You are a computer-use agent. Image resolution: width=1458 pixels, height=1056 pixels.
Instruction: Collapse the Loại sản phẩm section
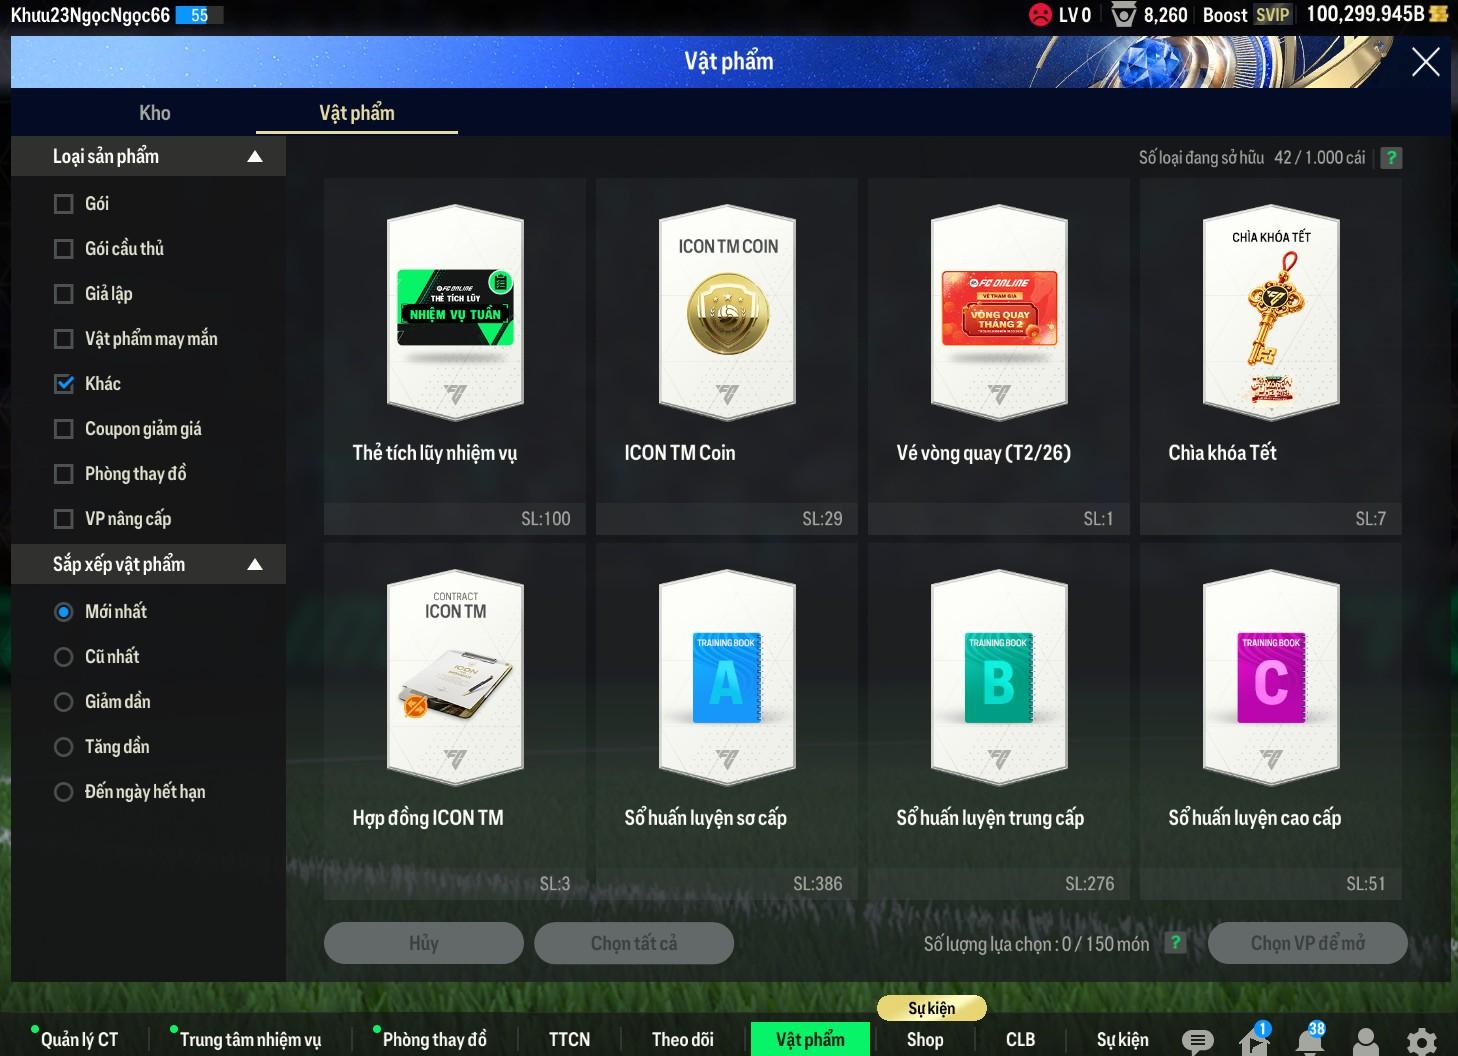[255, 157]
